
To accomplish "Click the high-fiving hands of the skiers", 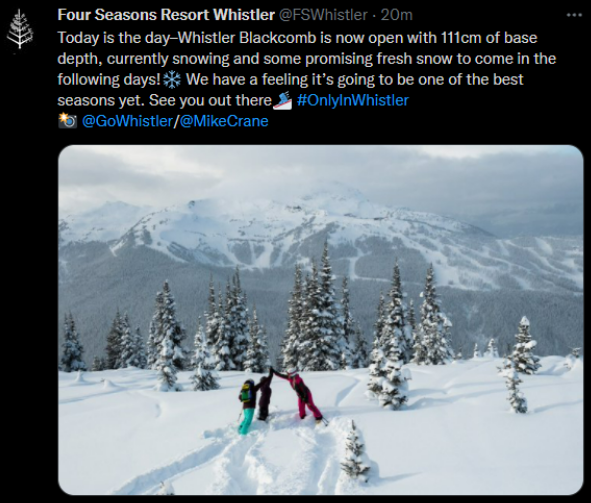I will [273, 370].
